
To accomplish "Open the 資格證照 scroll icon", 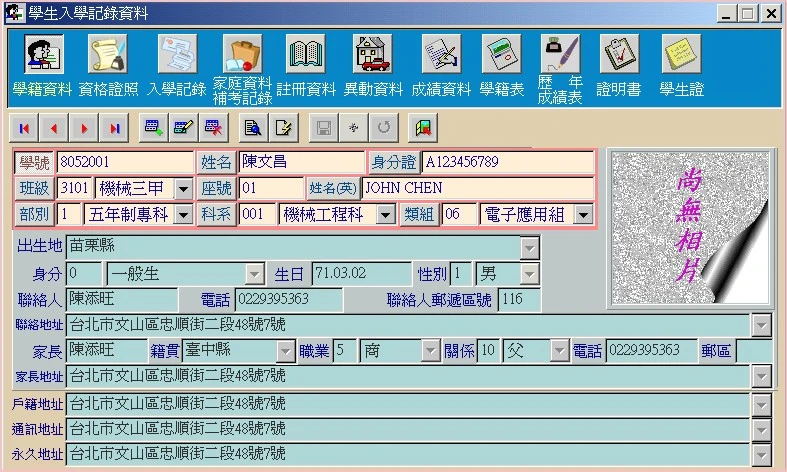I will tap(107, 54).
